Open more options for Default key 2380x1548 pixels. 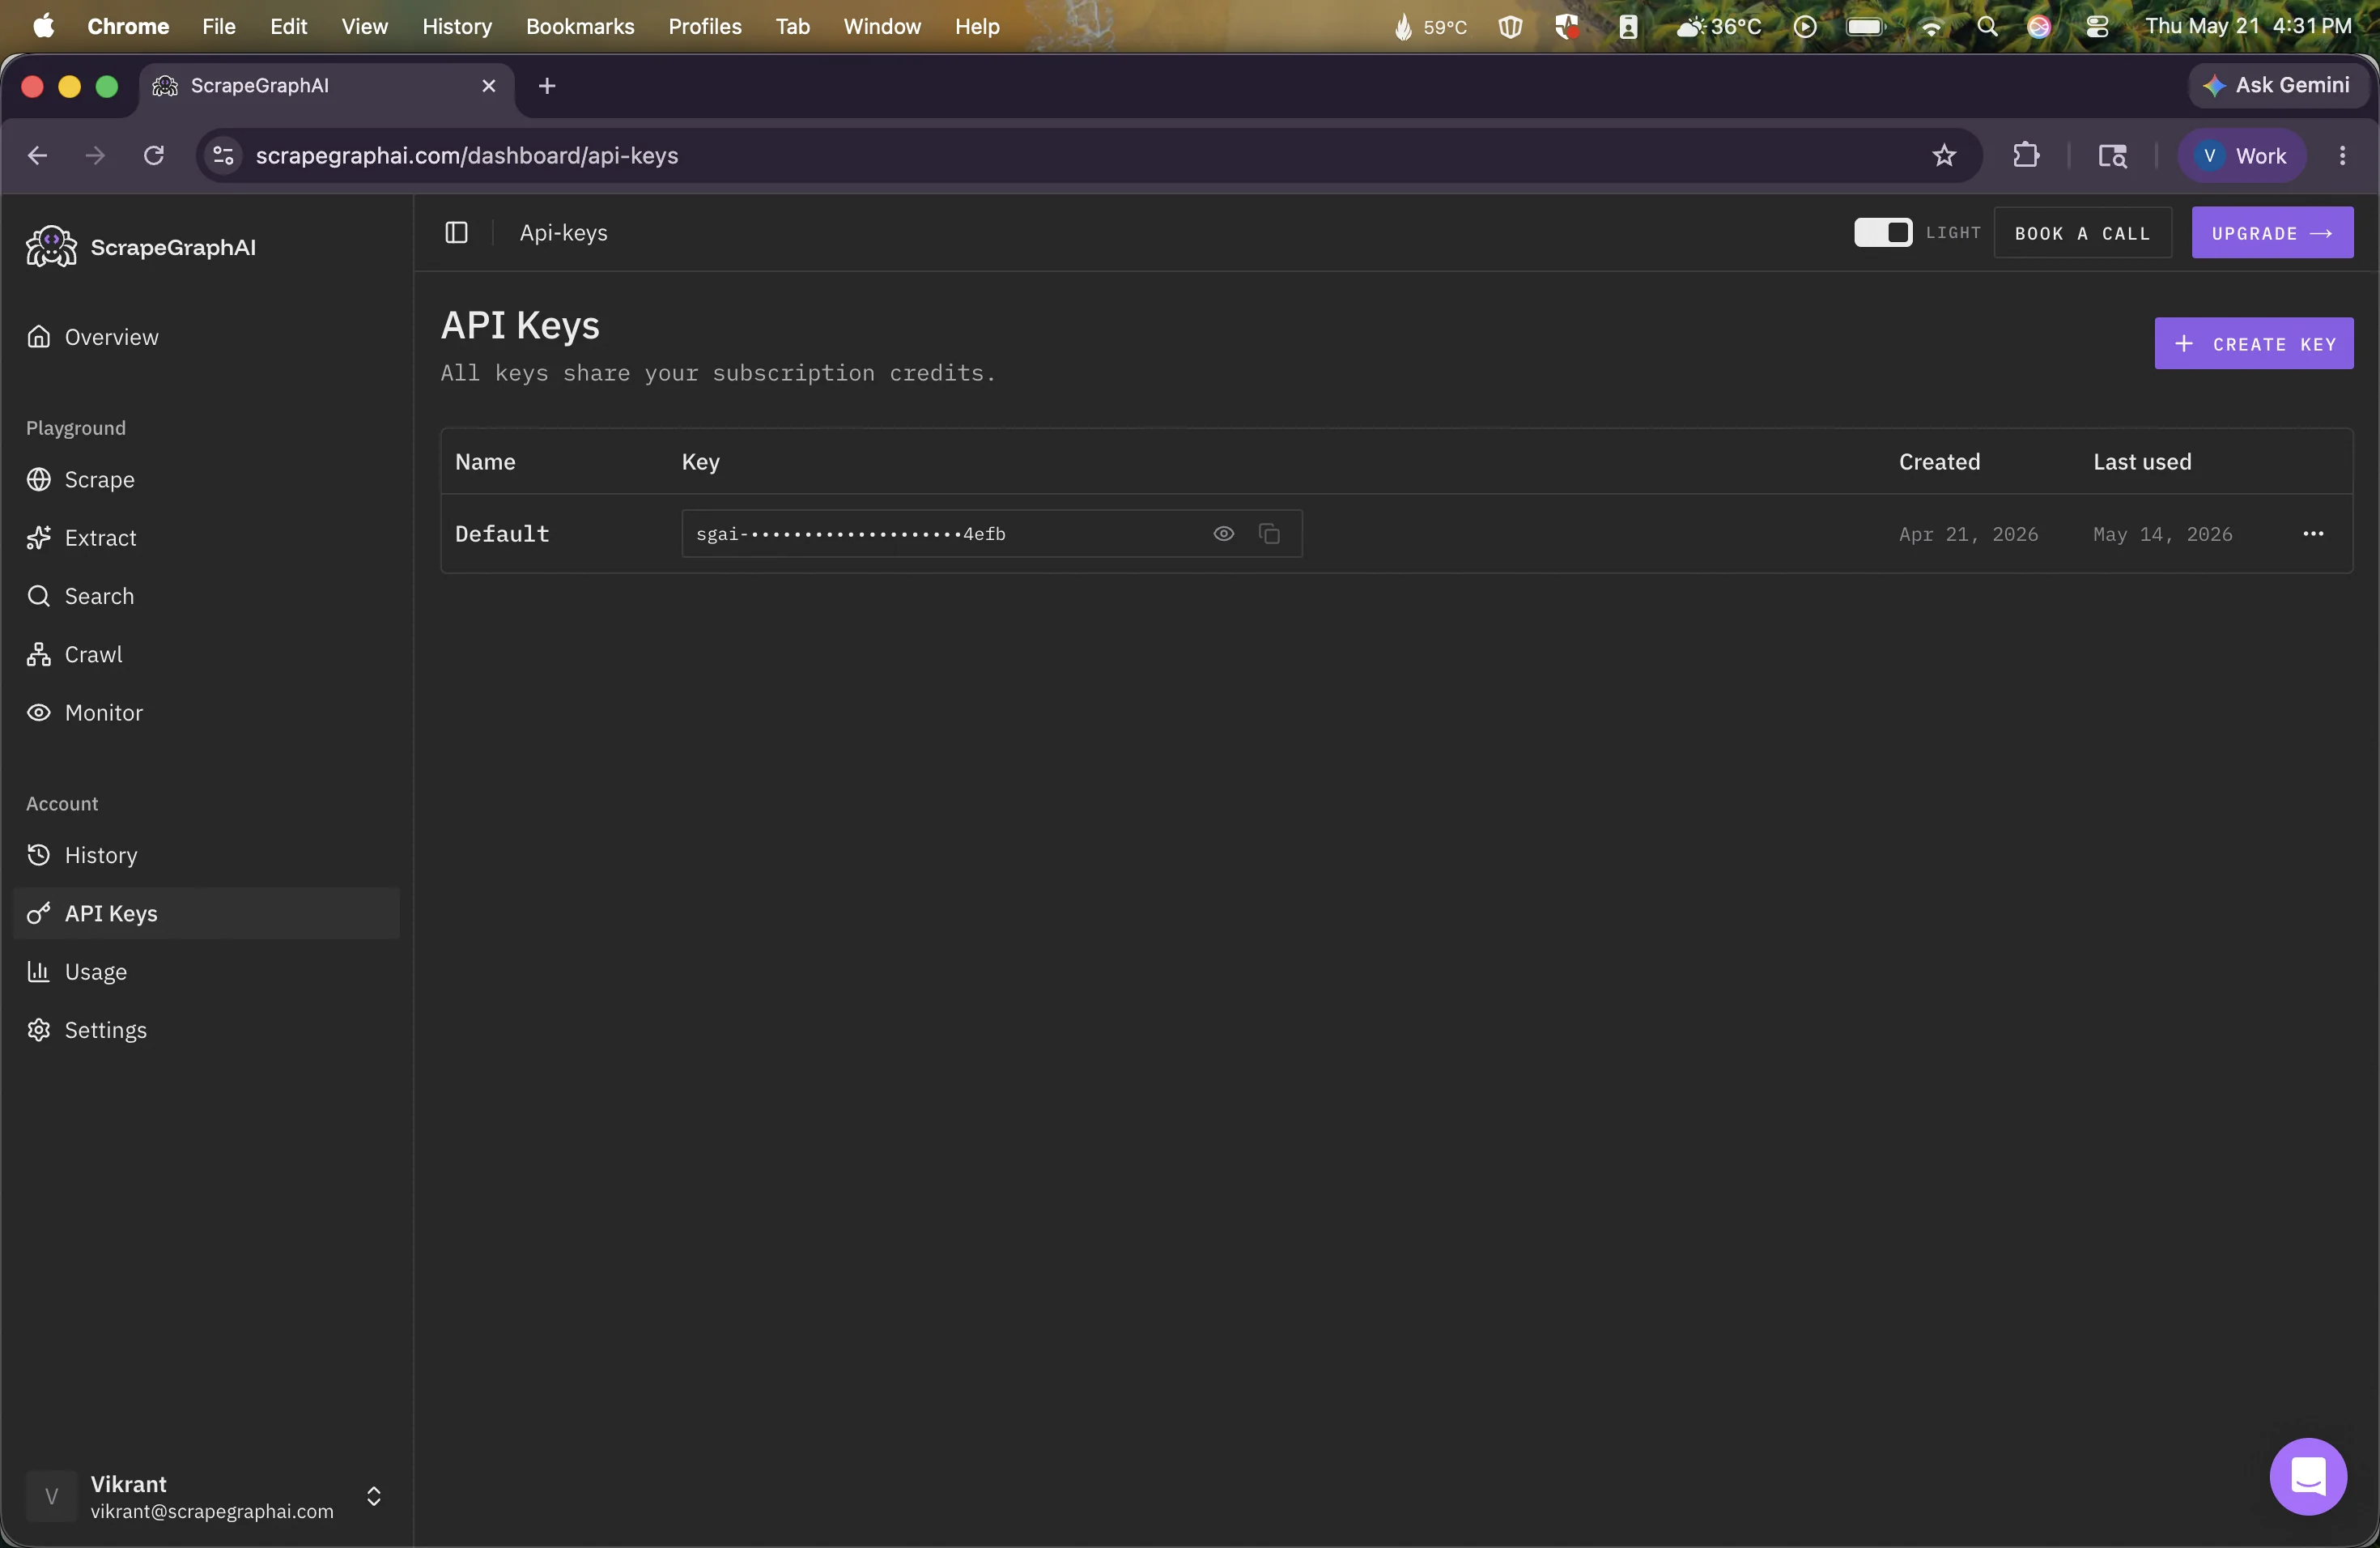point(2313,534)
